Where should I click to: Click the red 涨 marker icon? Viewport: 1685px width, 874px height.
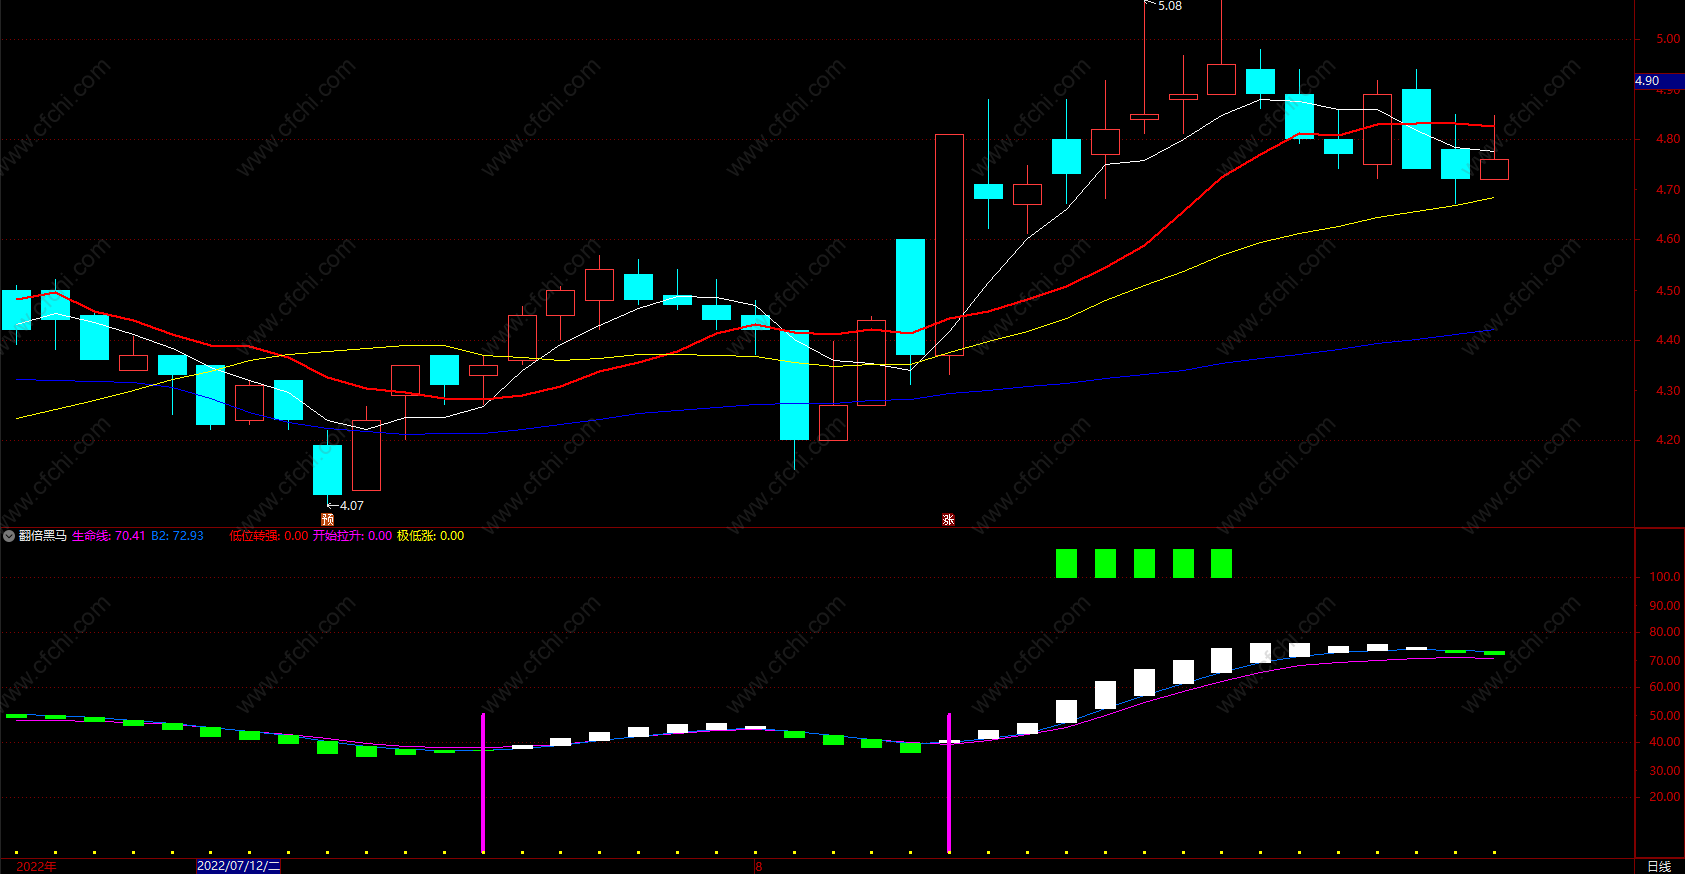948,519
